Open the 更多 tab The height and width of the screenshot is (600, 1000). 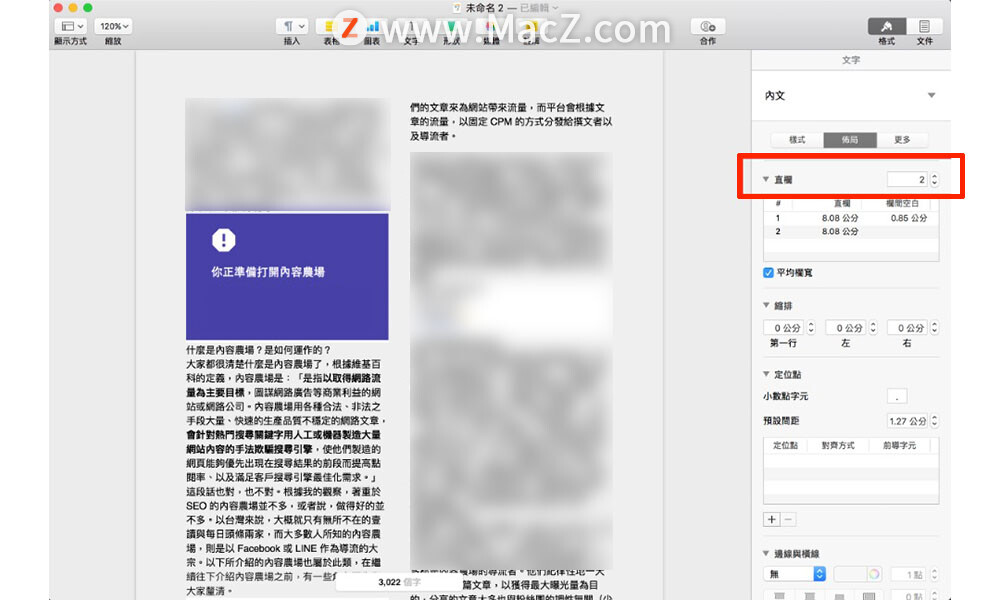[902, 140]
